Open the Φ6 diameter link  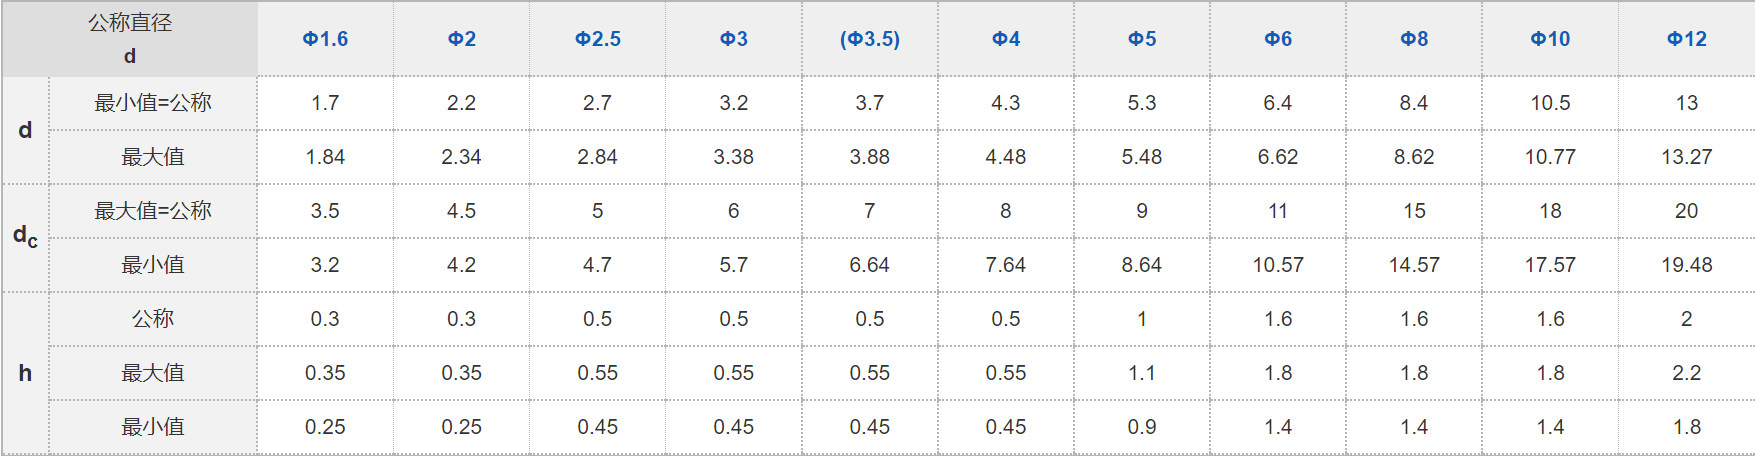click(x=1277, y=39)
